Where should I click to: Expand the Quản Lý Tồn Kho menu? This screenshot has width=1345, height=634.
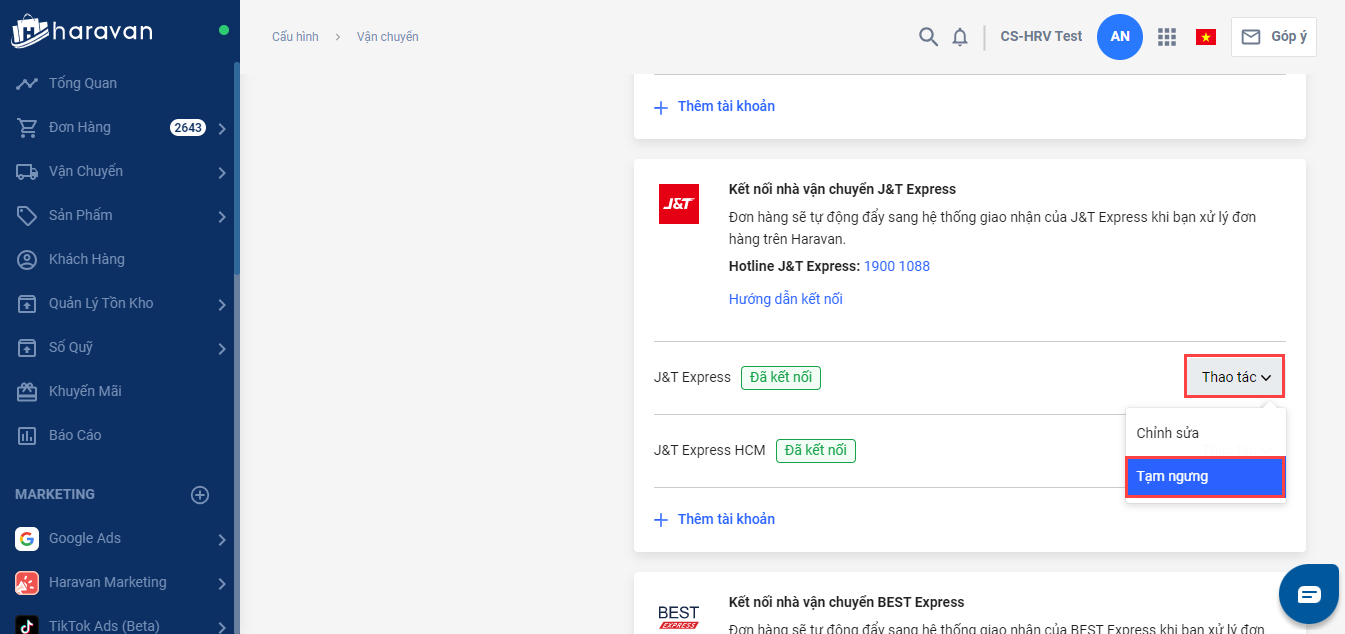pos(222,304)
